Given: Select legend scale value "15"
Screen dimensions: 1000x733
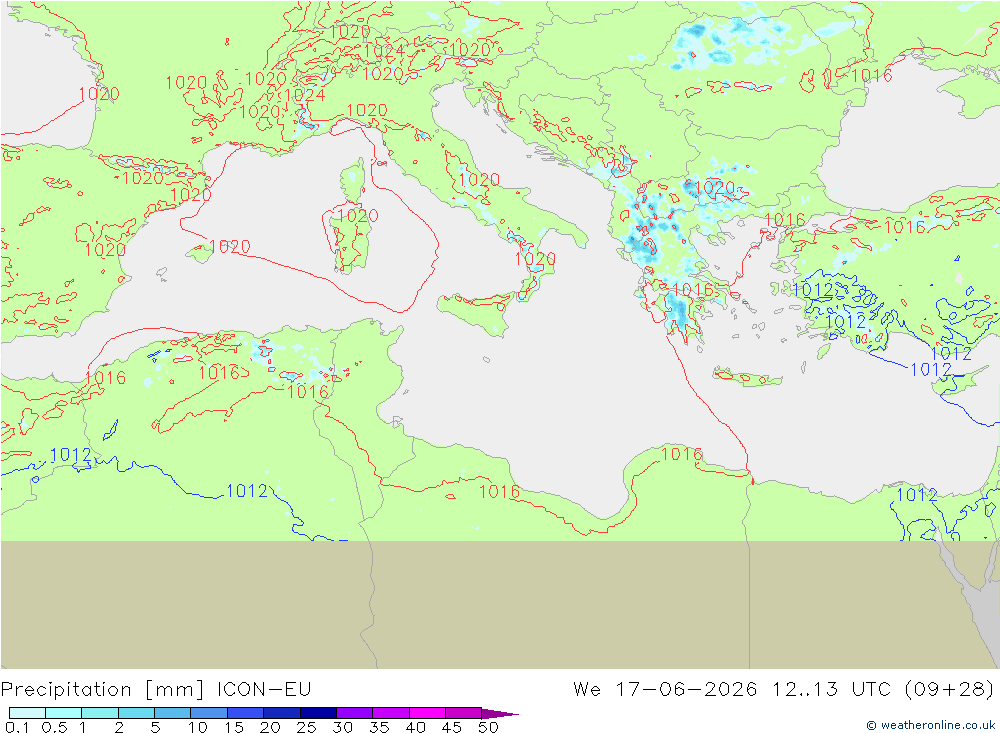Looking at the screenshot, I should point(234,727).
